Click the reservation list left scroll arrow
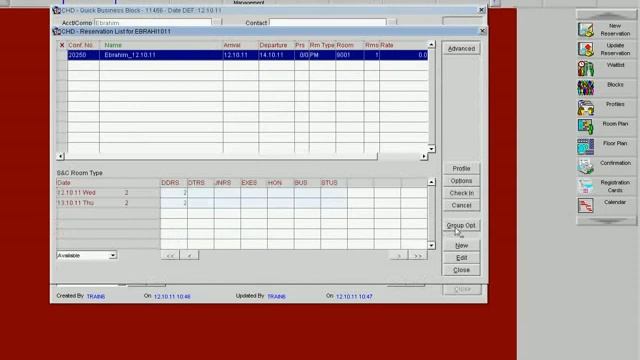Image resolution: width=640 pixels, height=360 pixels. coord(60,156)
